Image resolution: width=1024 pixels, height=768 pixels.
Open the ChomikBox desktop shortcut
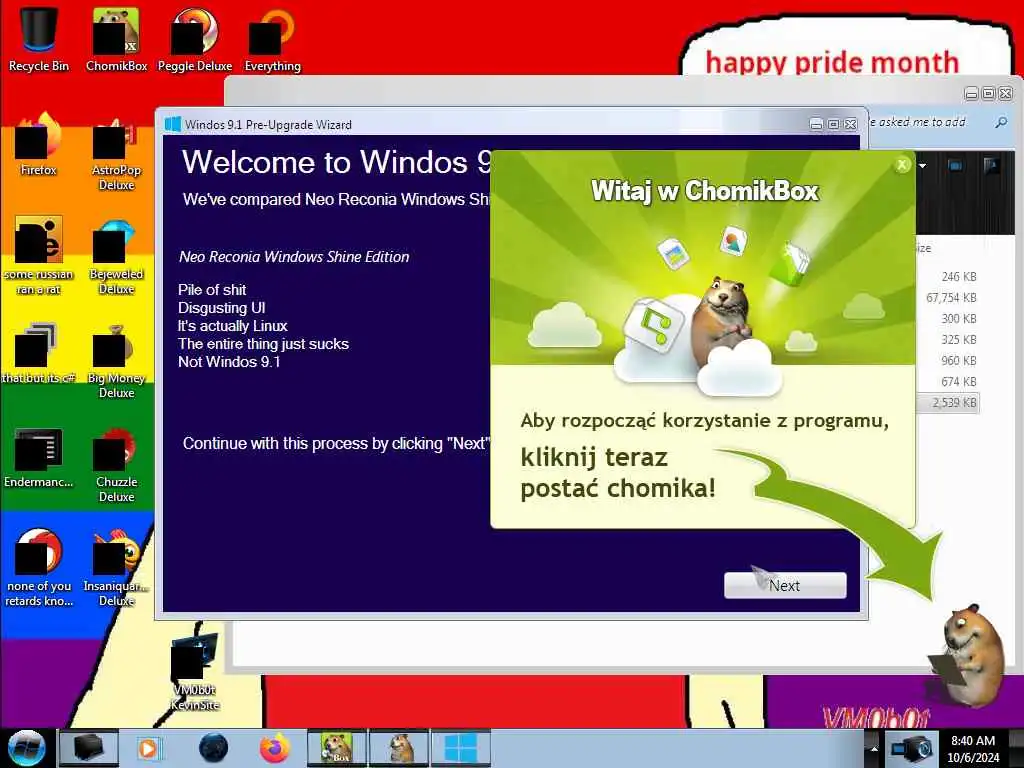point(116,39)
